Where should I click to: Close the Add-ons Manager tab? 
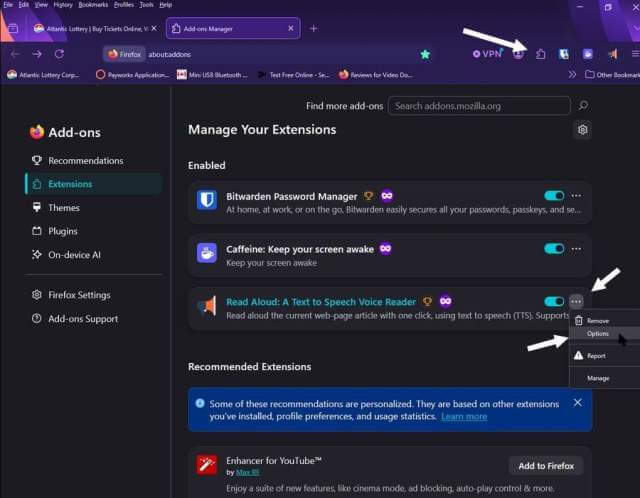tap(291, 28)
